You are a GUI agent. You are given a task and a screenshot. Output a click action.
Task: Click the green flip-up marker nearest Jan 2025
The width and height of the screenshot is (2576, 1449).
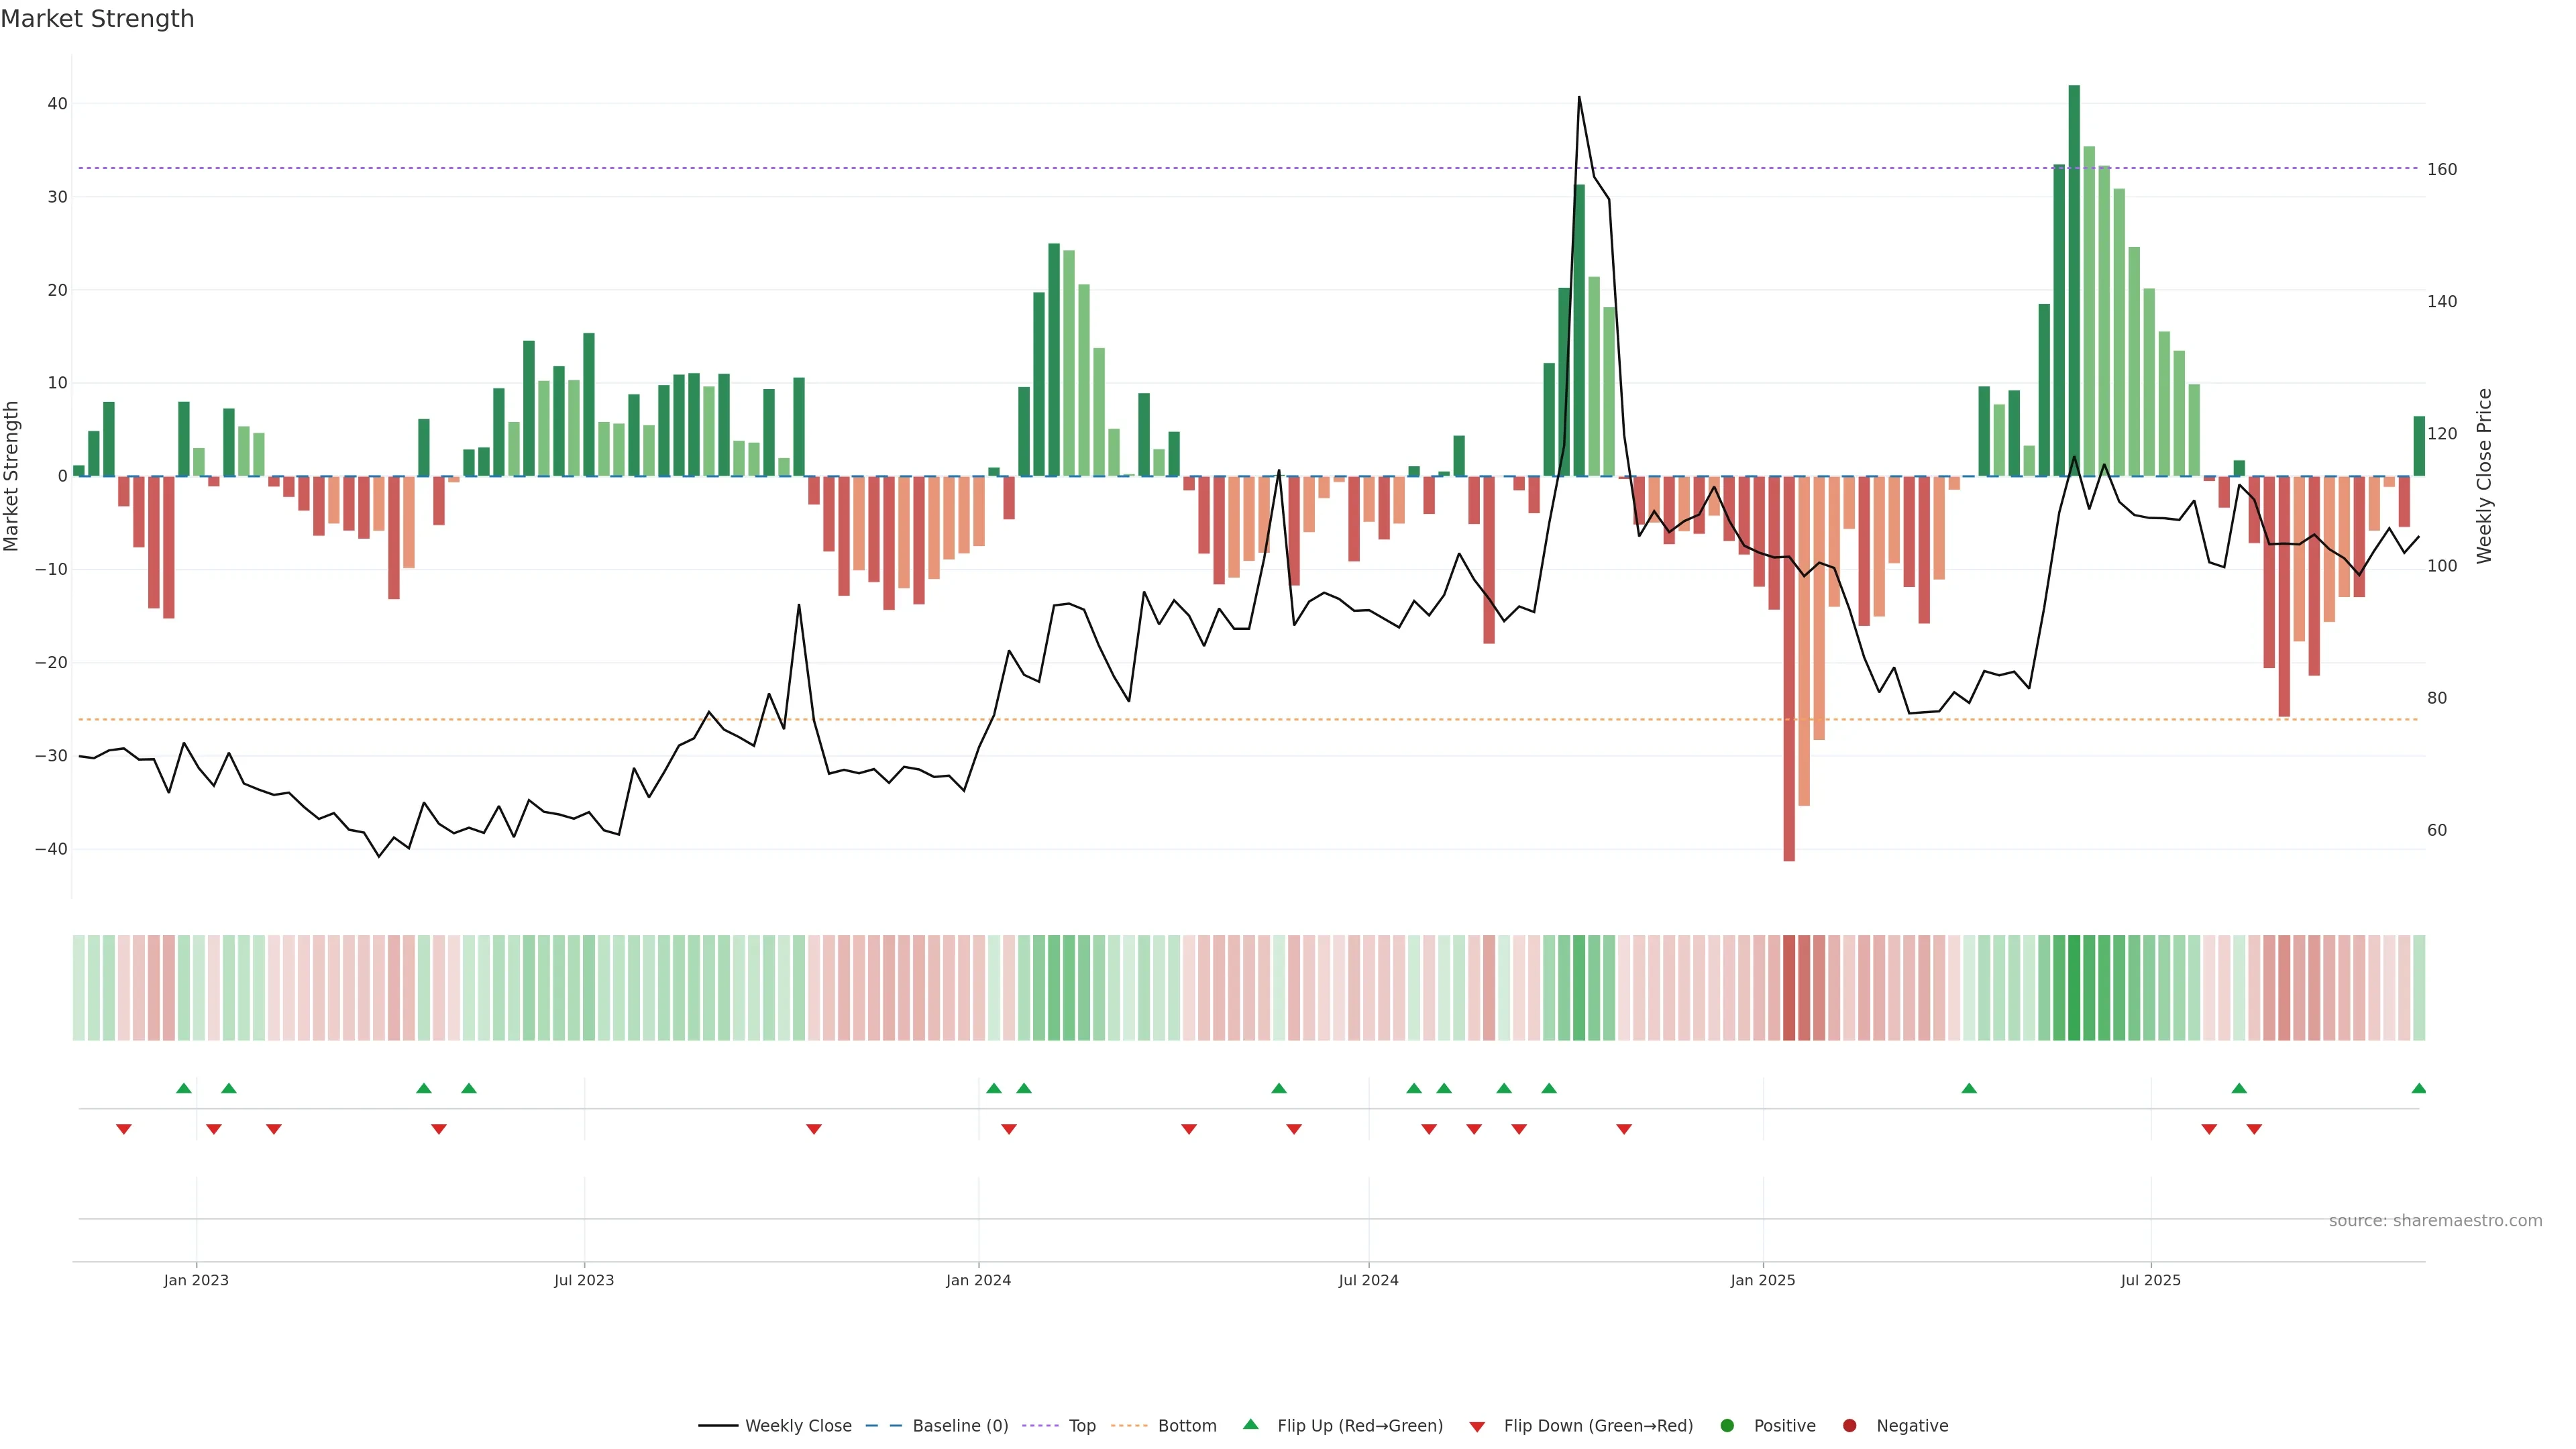1969,1088
